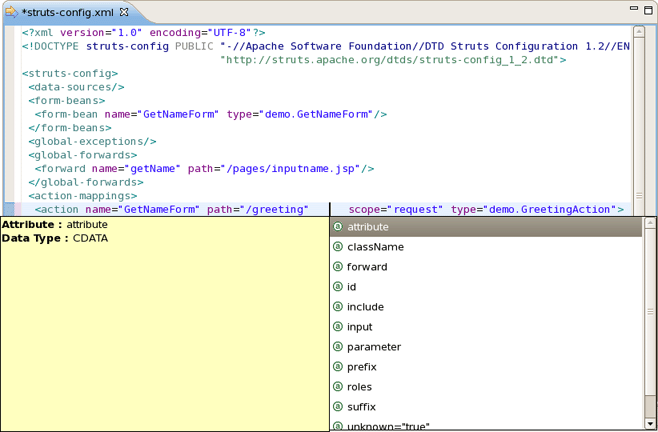The height and width of the screenshot is (432, 658).
Task: Choose 'attribute' from the completion list
Action: (367, 227)
